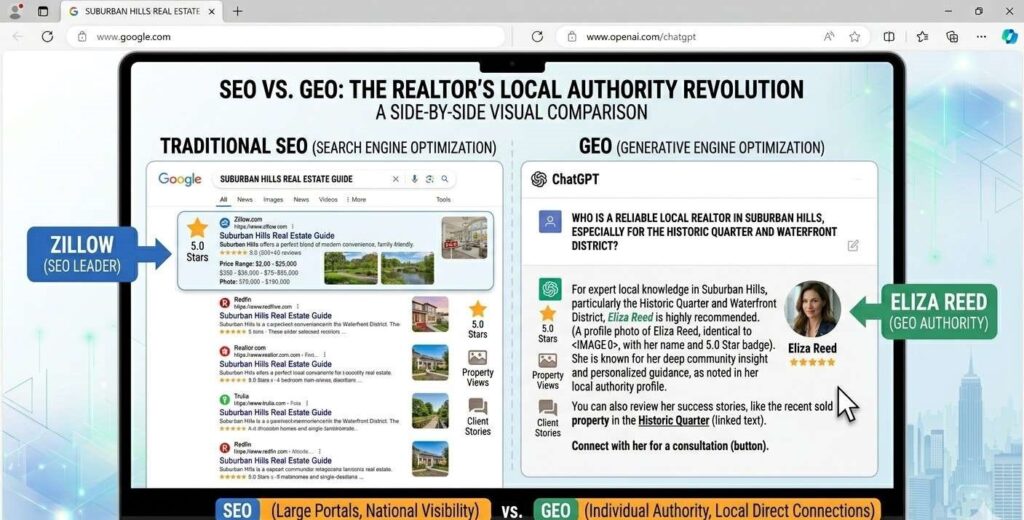Screen dimensions: 1024x520
Task: Edit the question with the pencil icon
Action: coord(853,246)
